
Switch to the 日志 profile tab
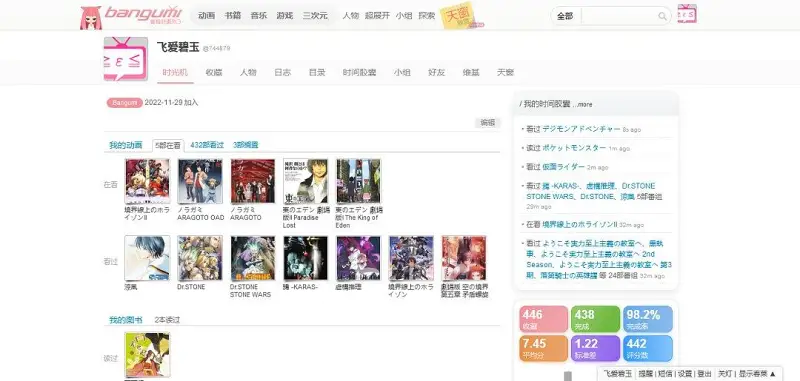pyautogui.click(x=282, y=72)
